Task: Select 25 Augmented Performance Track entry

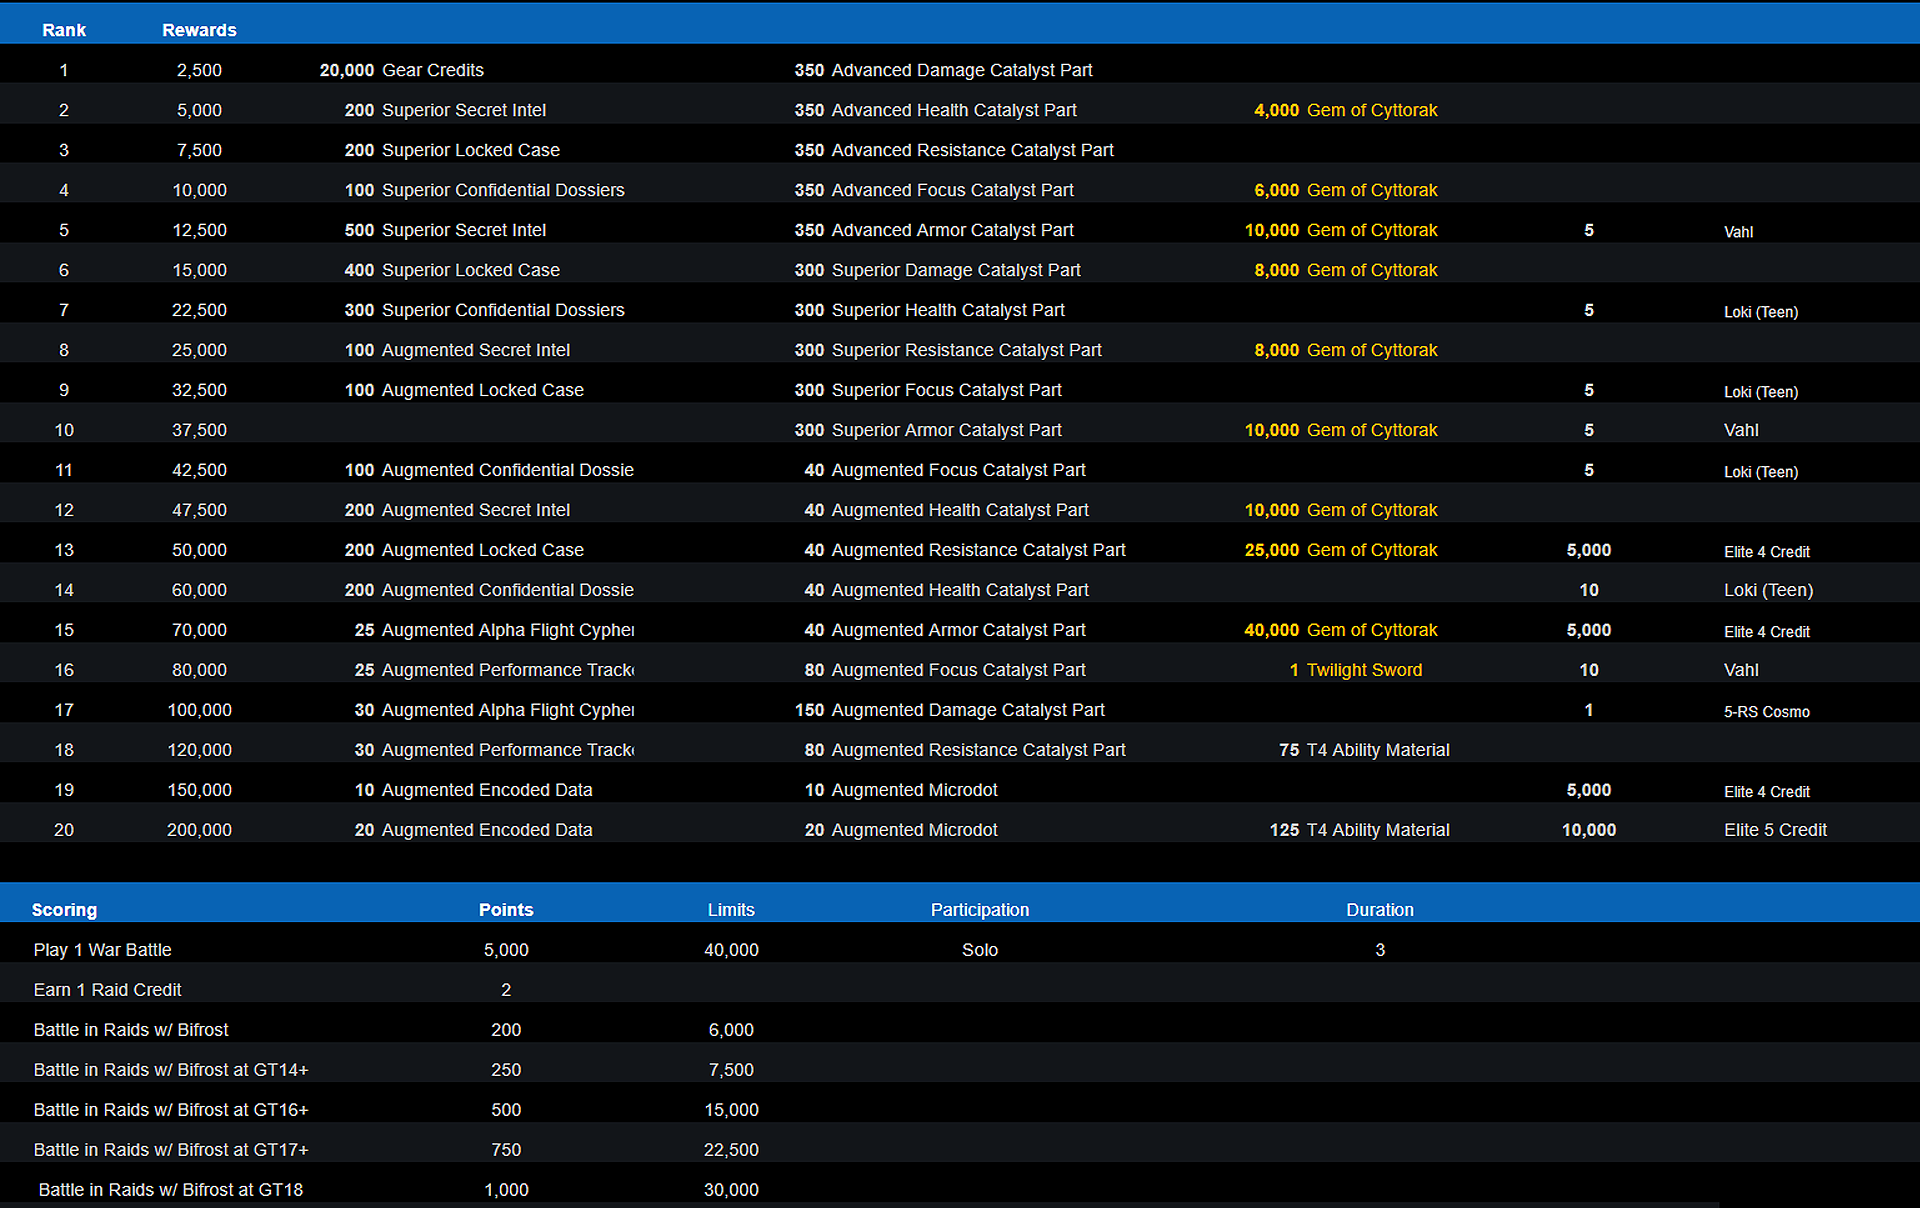Action: pos(494,670)
